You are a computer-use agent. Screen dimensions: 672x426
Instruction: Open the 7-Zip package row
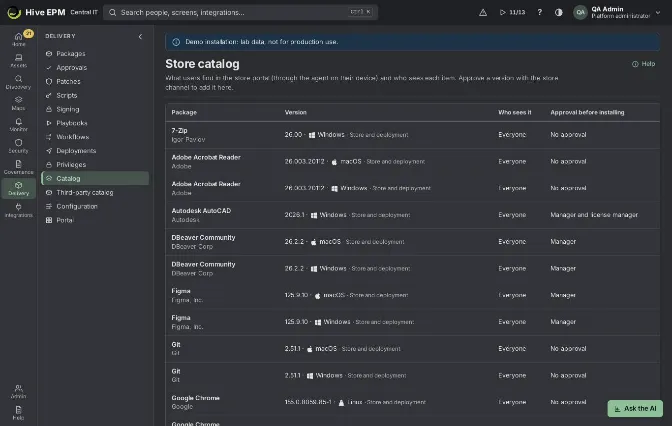[x=412, y=135]
